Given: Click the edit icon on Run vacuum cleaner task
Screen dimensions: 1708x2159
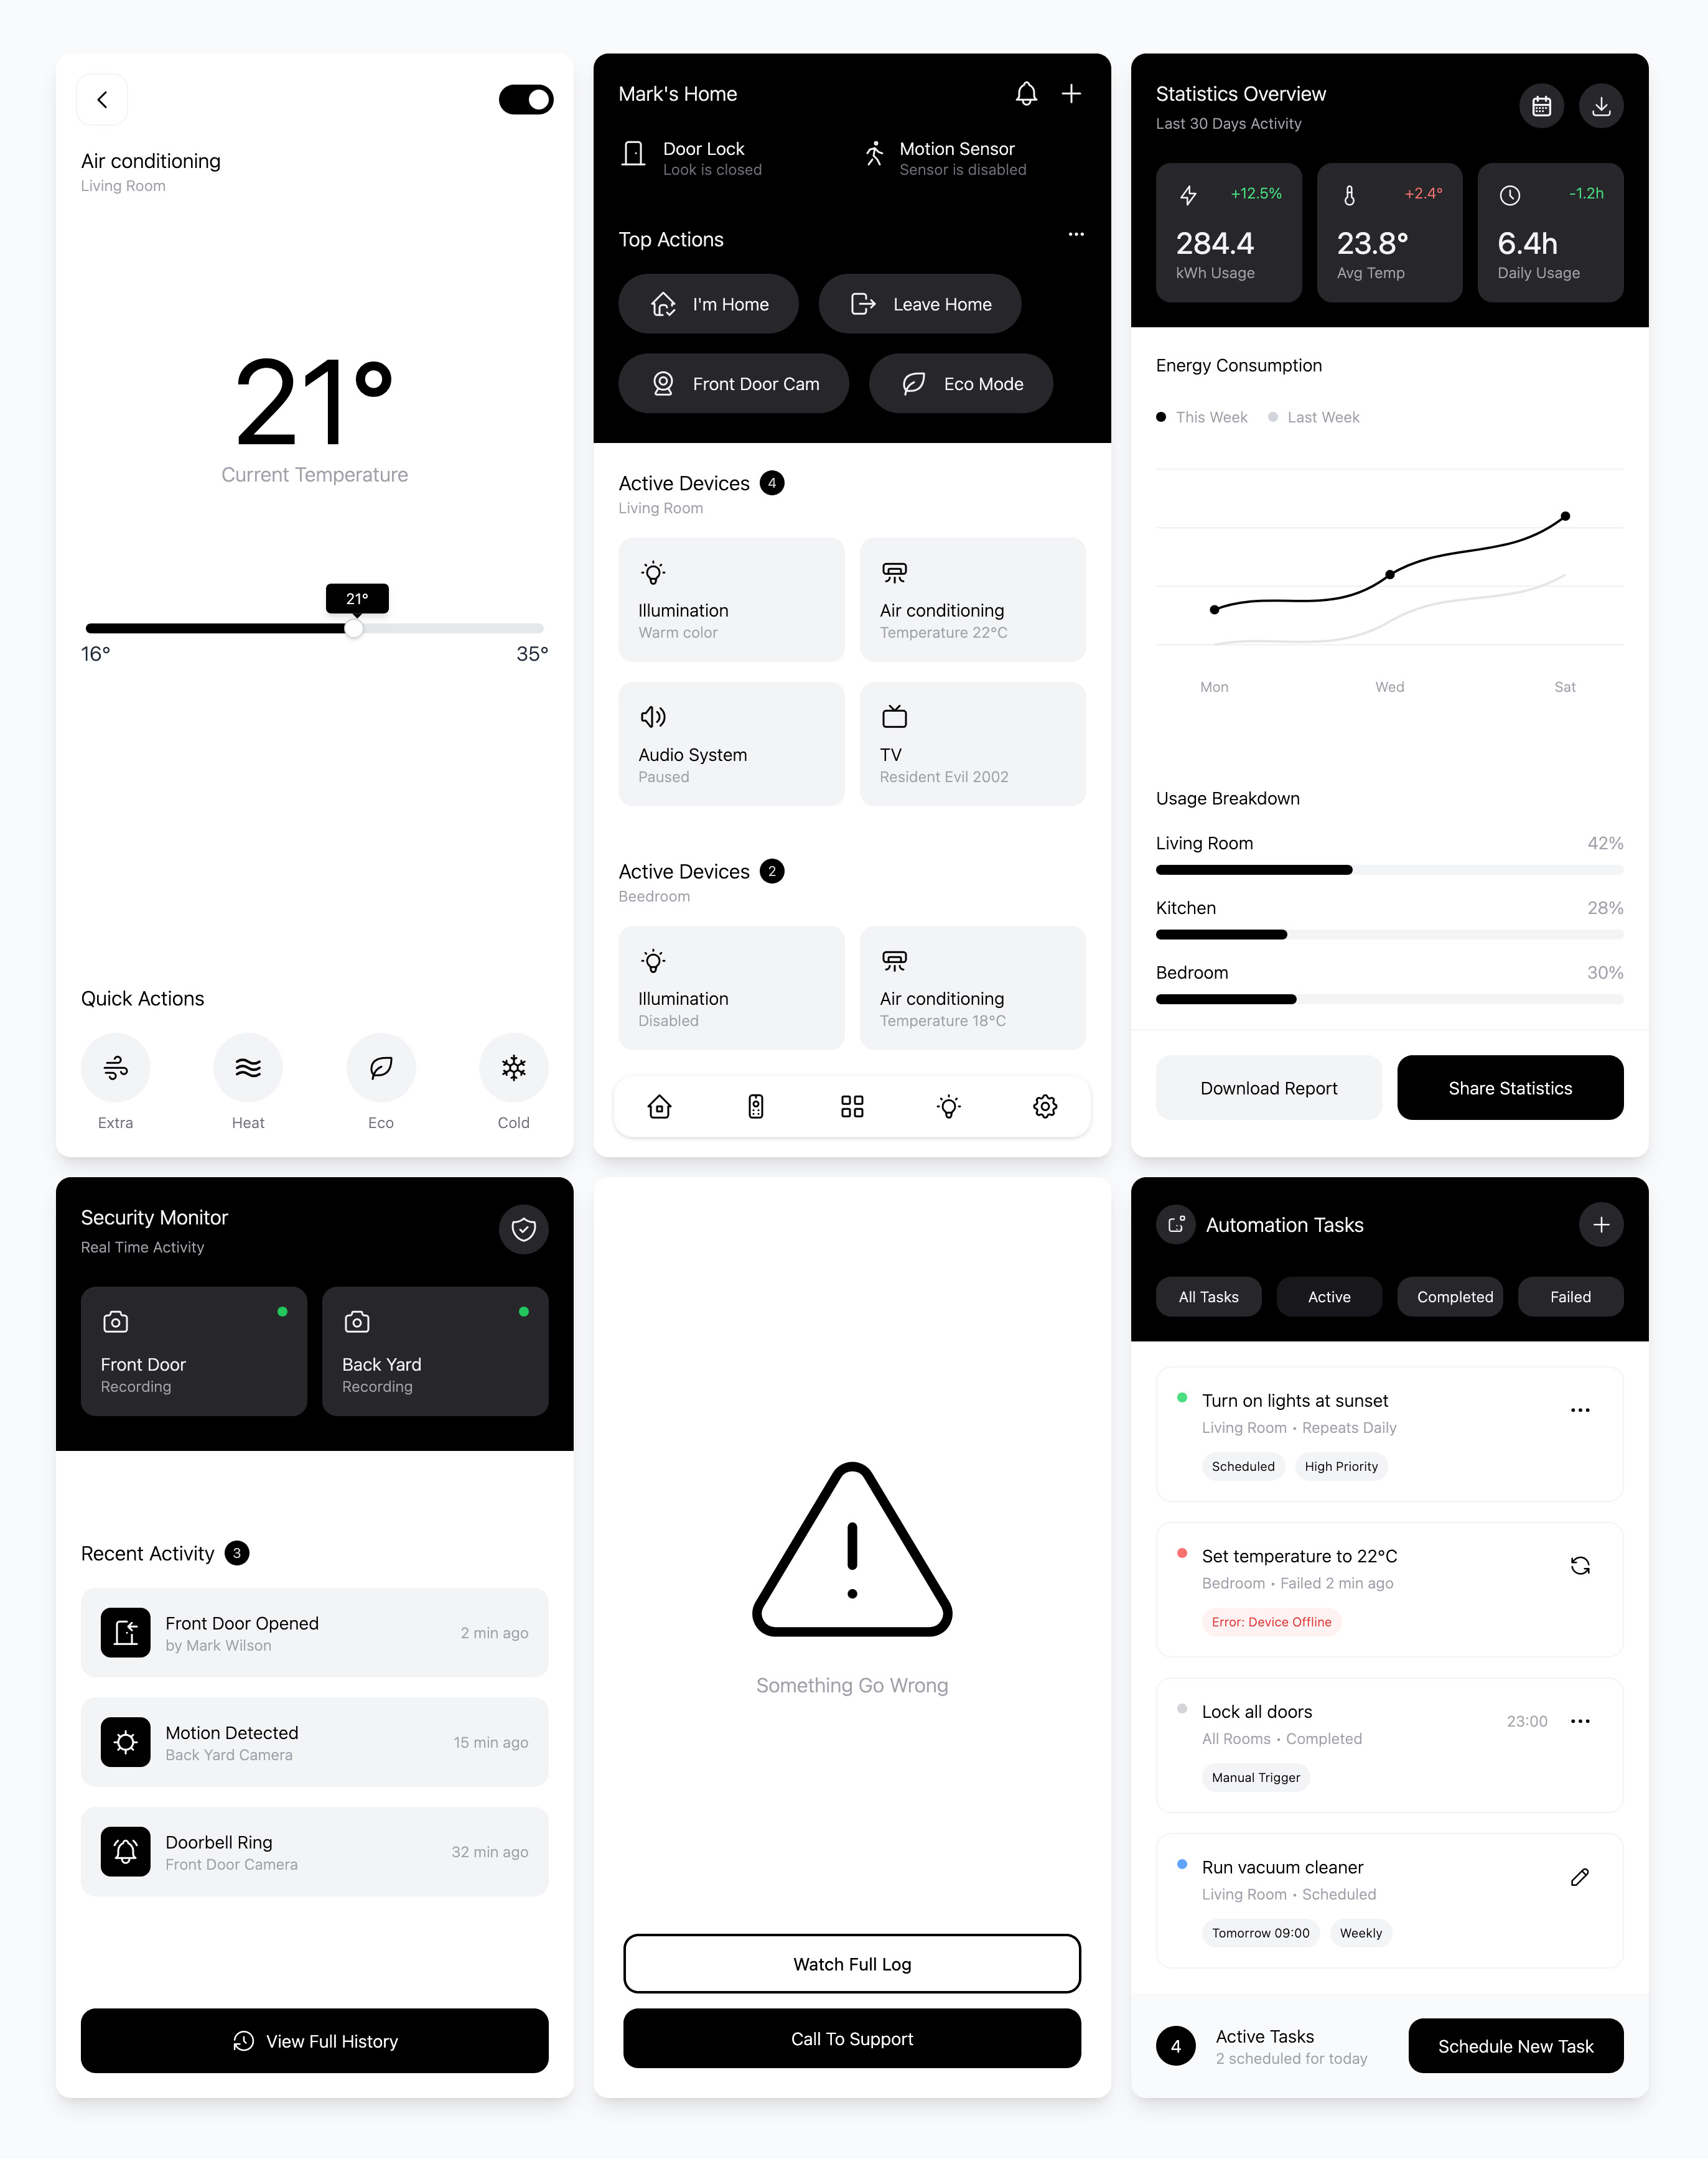Looking at the screenshot, I should pyautogui.click(x=1580, y=1878).
